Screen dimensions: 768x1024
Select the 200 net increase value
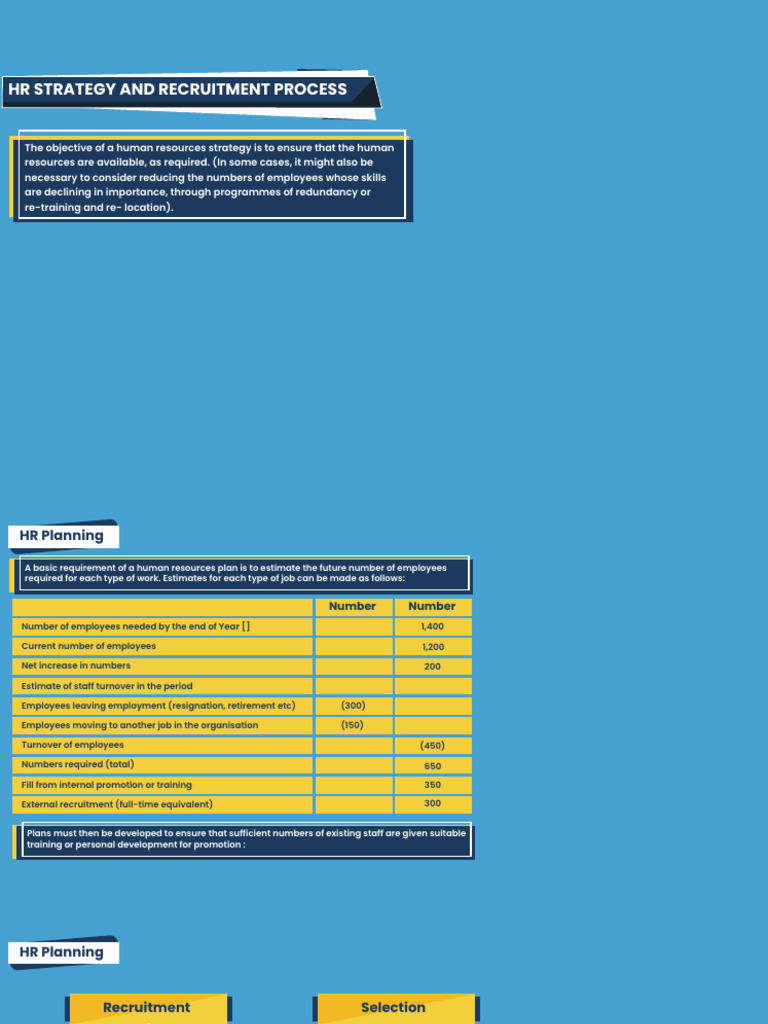tap(432, 666)
